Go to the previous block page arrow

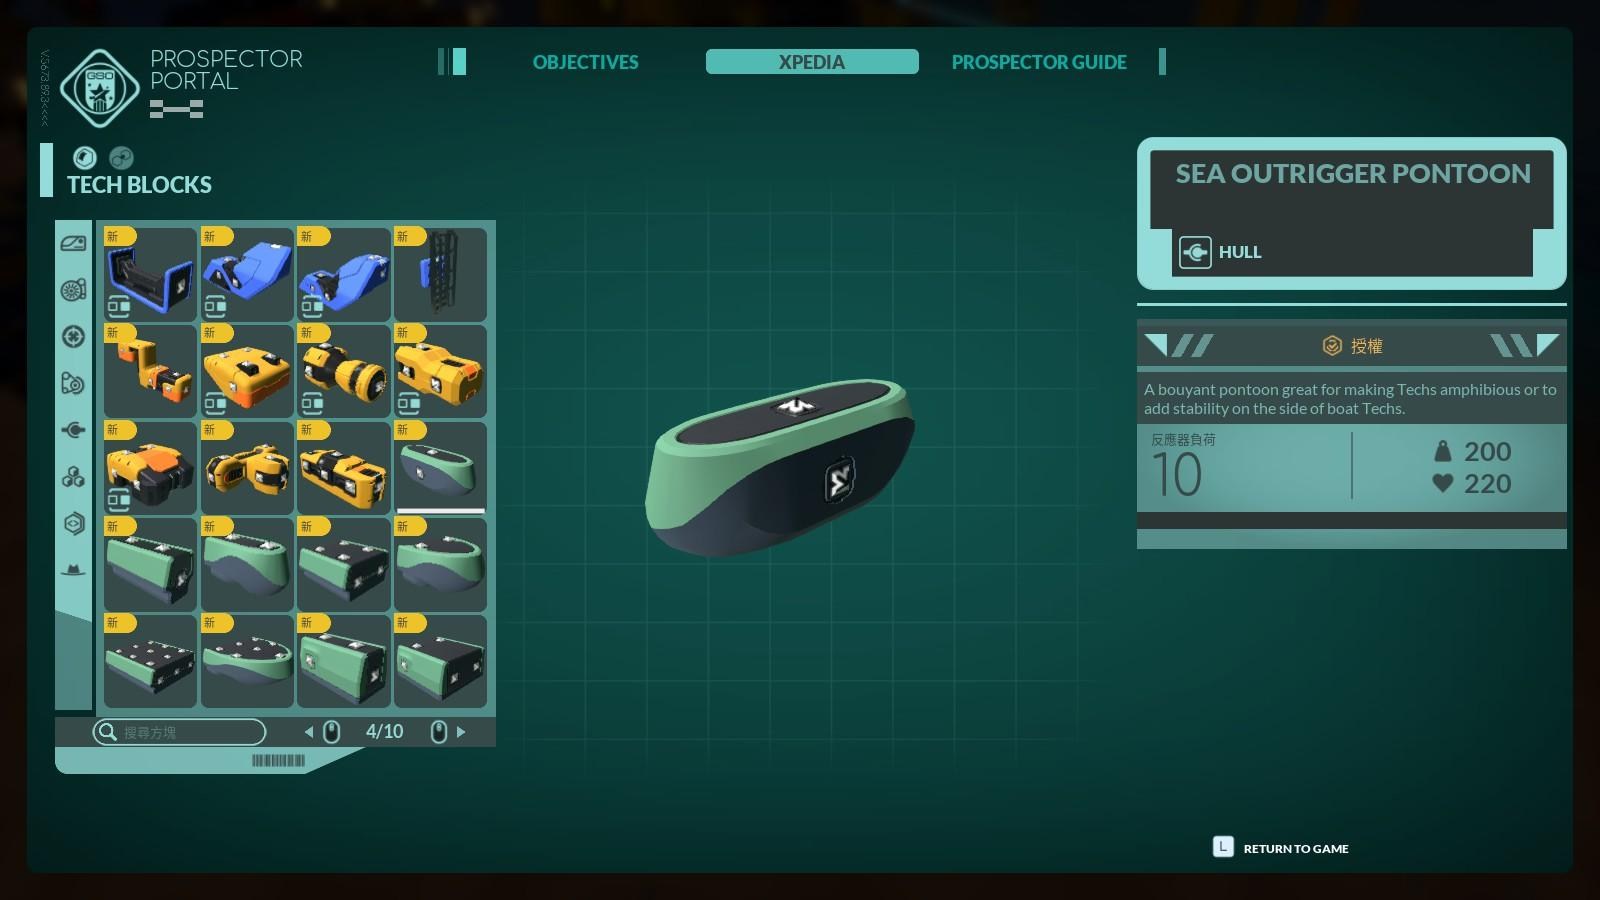tap(309, 732)
